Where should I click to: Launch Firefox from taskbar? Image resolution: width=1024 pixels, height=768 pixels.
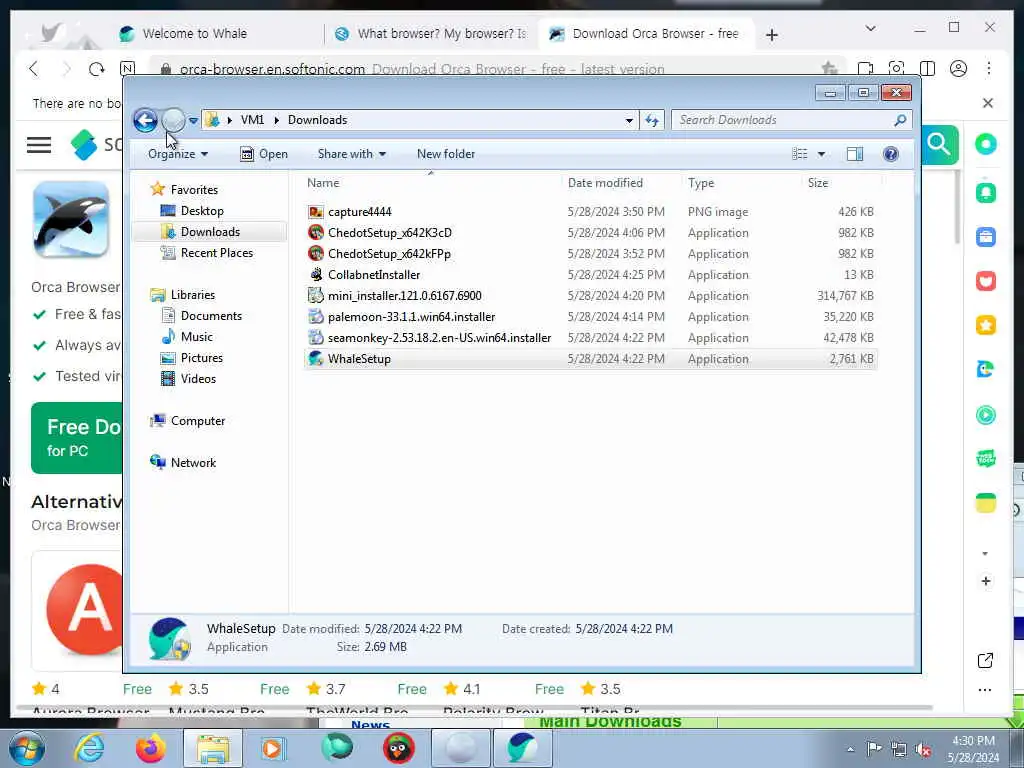click(150, 748)
